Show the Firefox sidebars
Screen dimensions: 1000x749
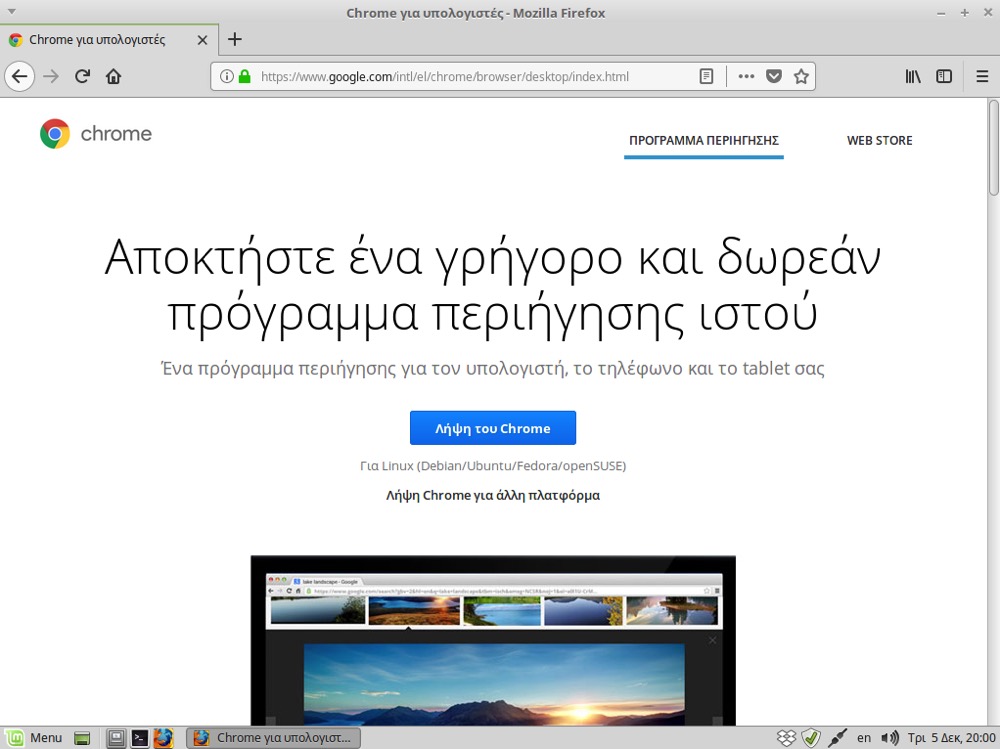coord(944,77)
